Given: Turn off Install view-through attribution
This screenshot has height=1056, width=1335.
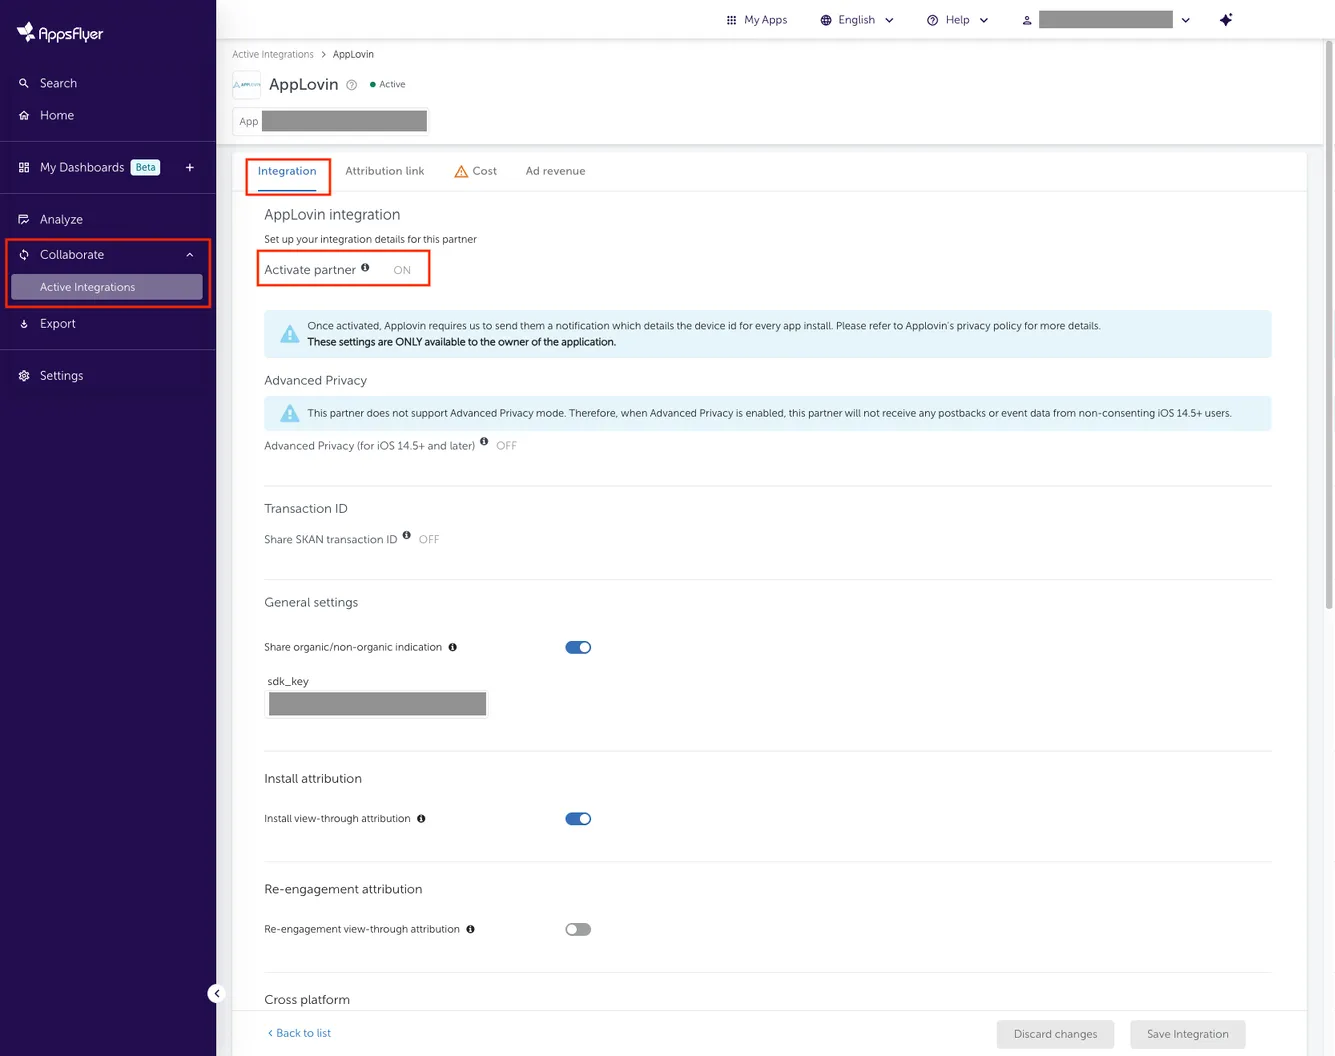Looking at the screenshot, I should [578, 818].
